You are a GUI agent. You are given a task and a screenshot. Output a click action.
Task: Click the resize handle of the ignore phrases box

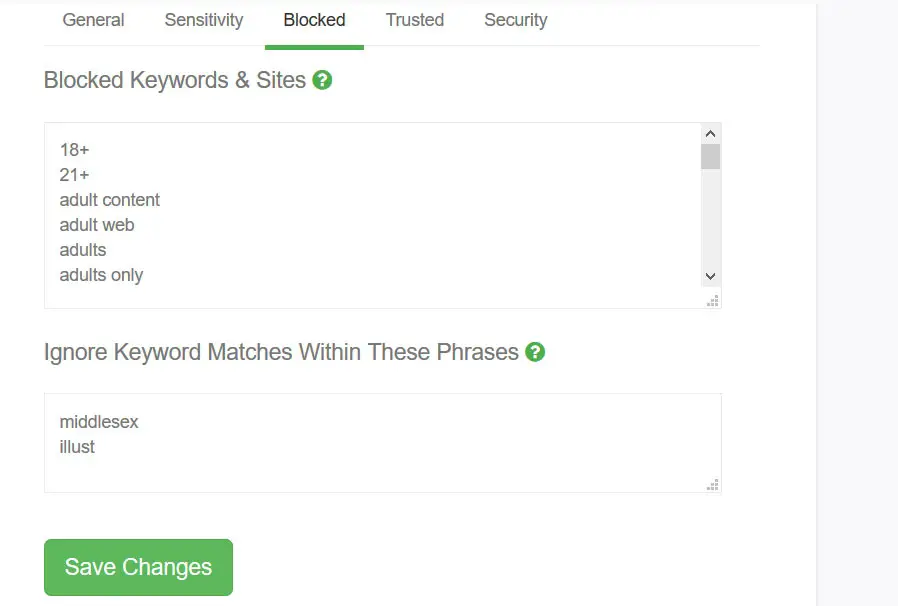click(x=713, y=485)
